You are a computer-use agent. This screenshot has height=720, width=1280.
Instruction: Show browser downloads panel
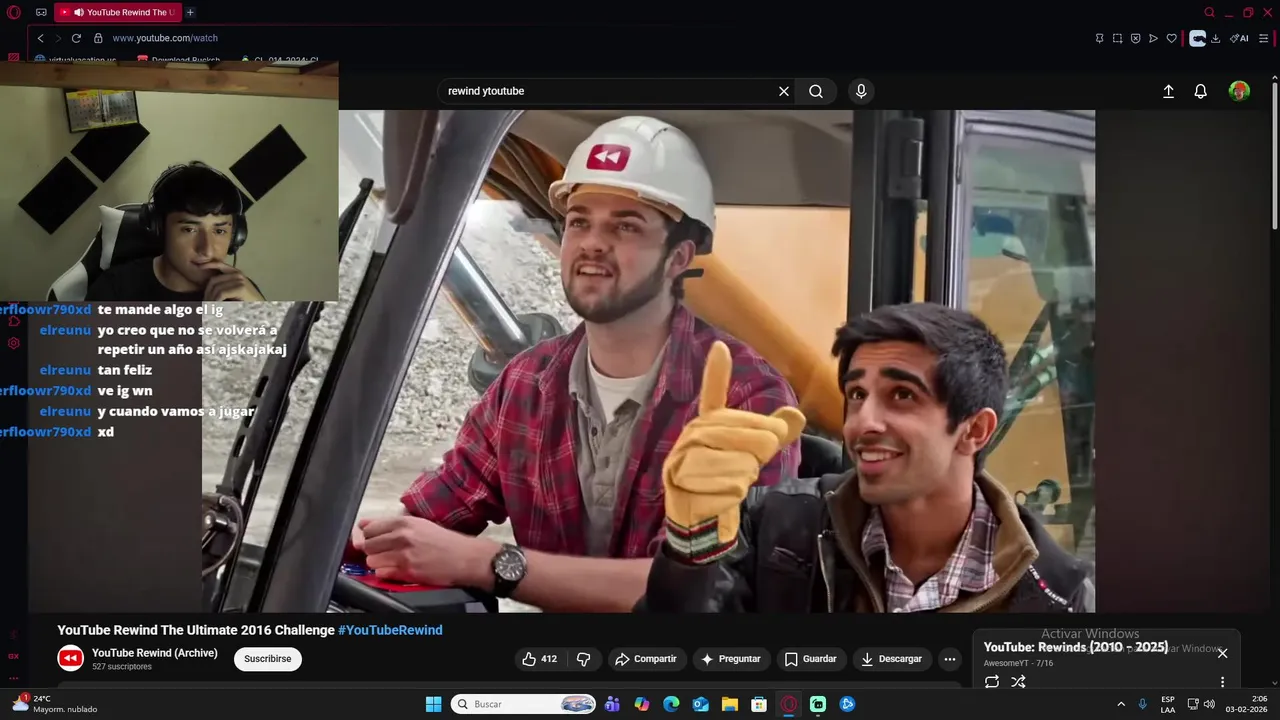[x=1215, y=38]
